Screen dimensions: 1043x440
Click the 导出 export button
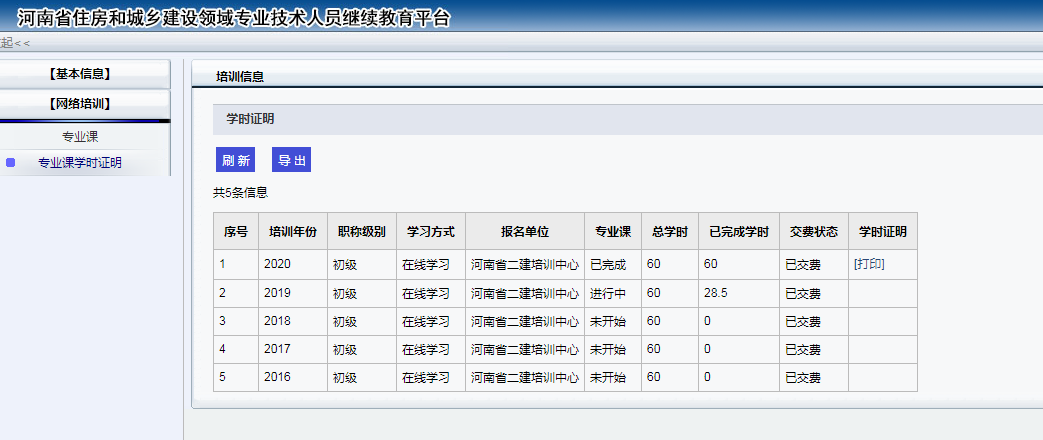pyautogui.click(x=291, y=160)
